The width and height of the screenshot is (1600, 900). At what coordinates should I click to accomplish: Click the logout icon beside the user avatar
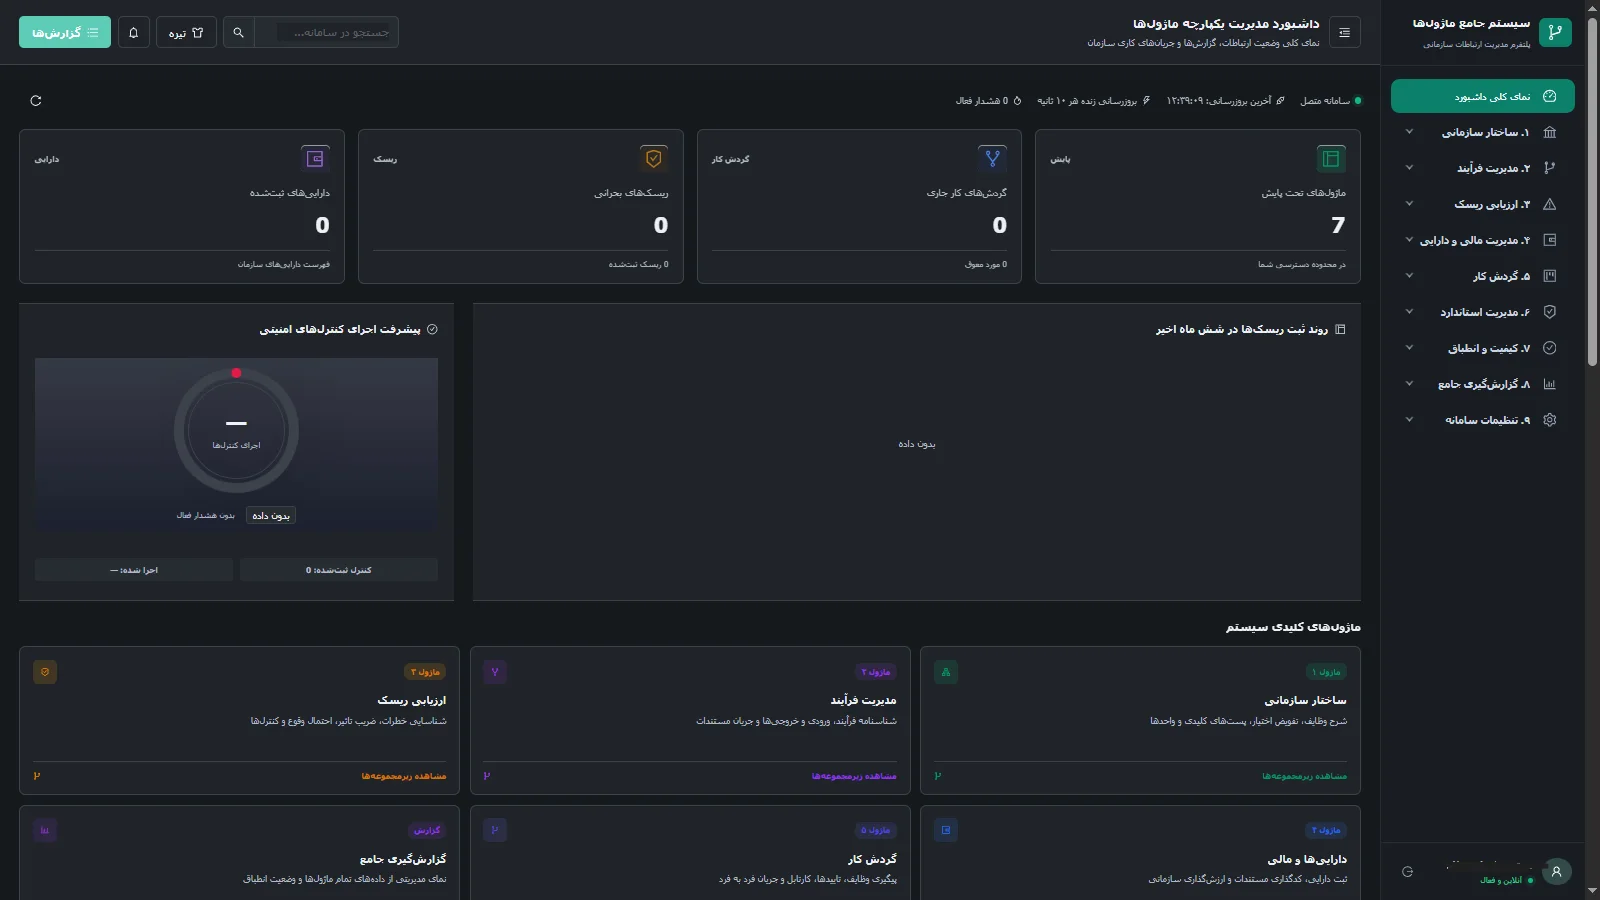[1407, 872]
